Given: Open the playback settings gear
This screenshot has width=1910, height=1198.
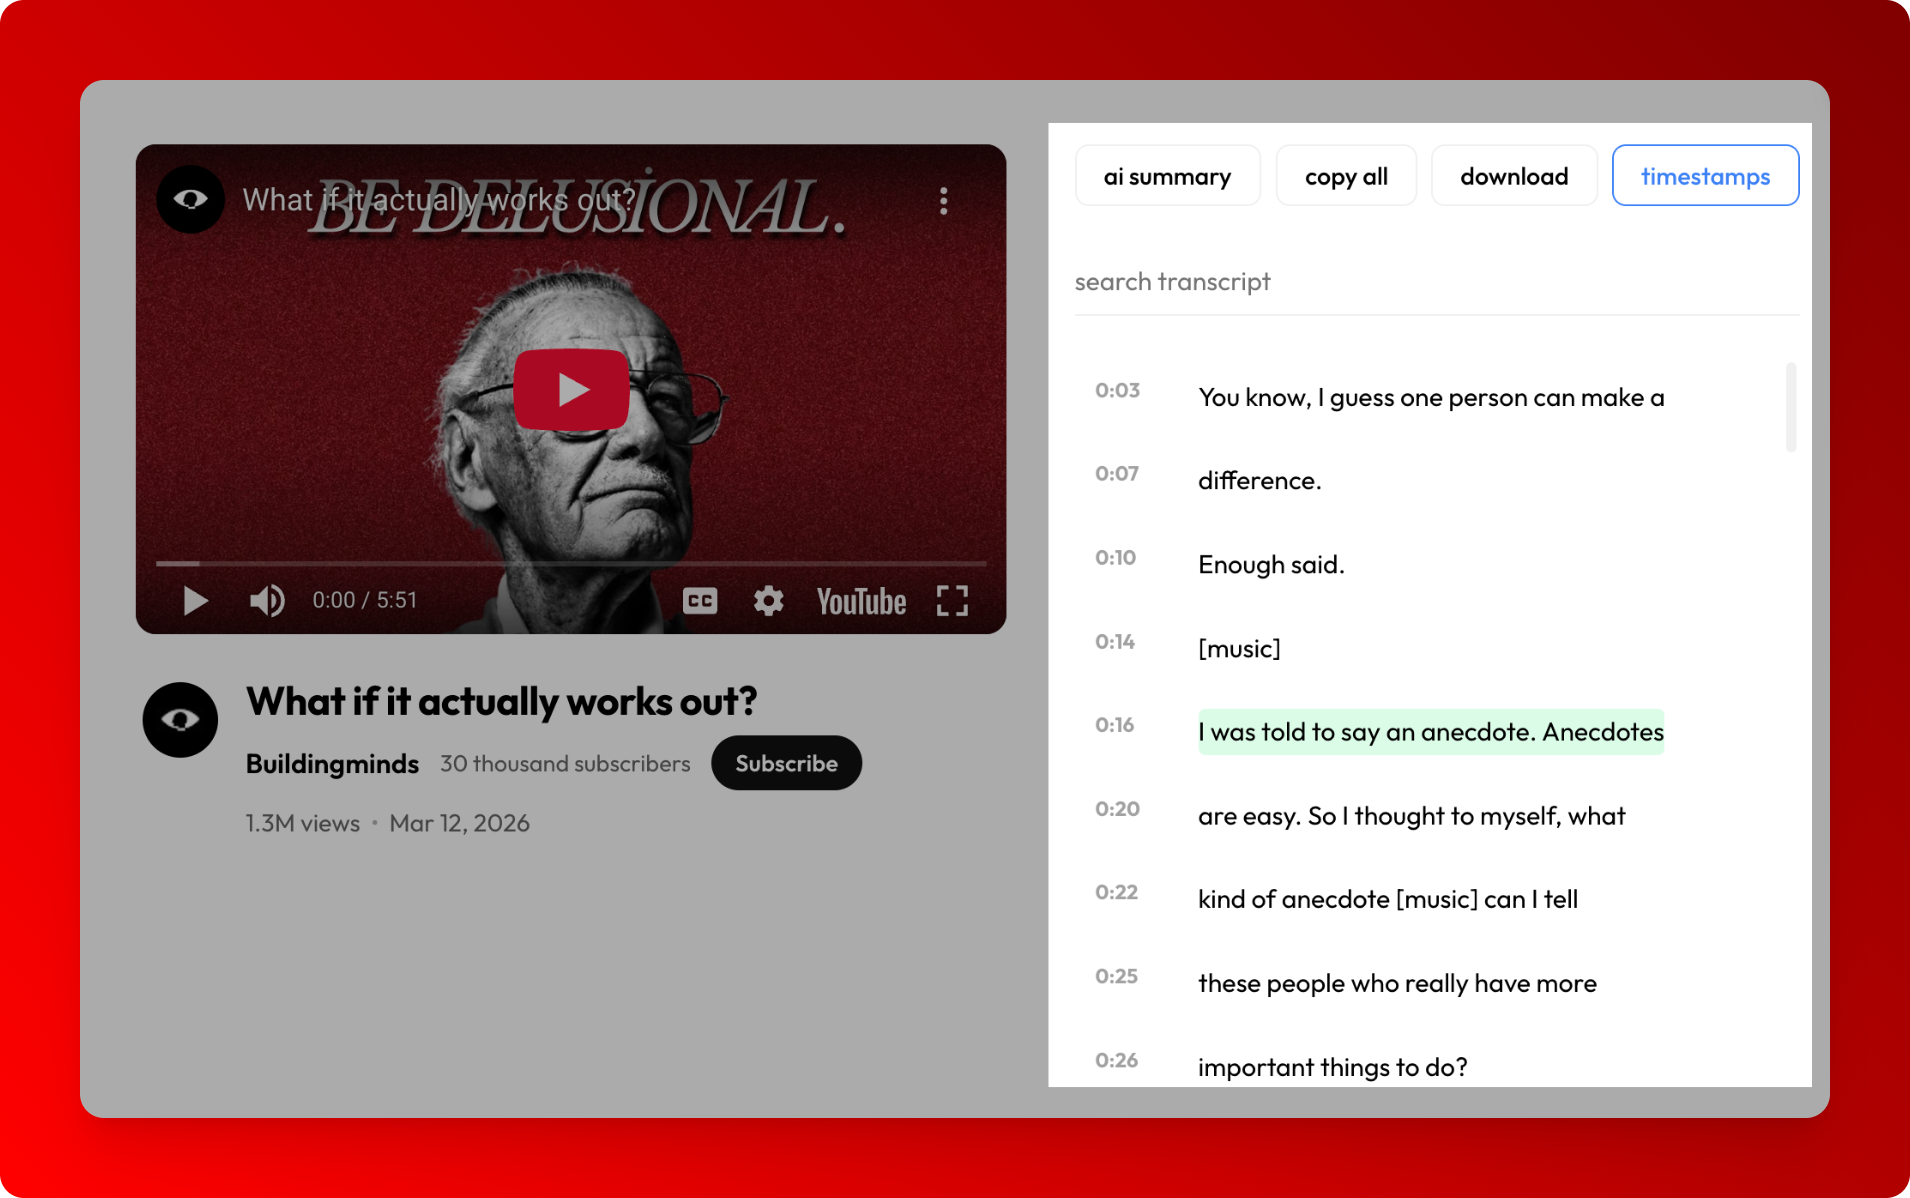Looking at the screenshot, I should (768, 600).
